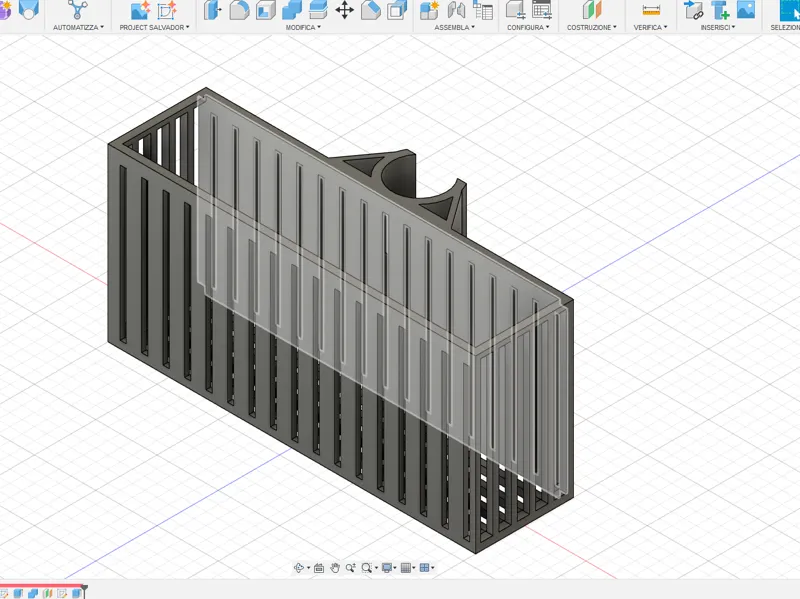Open the Orbit type dropdown arrow
The image size is (800, 599).
pyautogui.click(x=309, y=568)
